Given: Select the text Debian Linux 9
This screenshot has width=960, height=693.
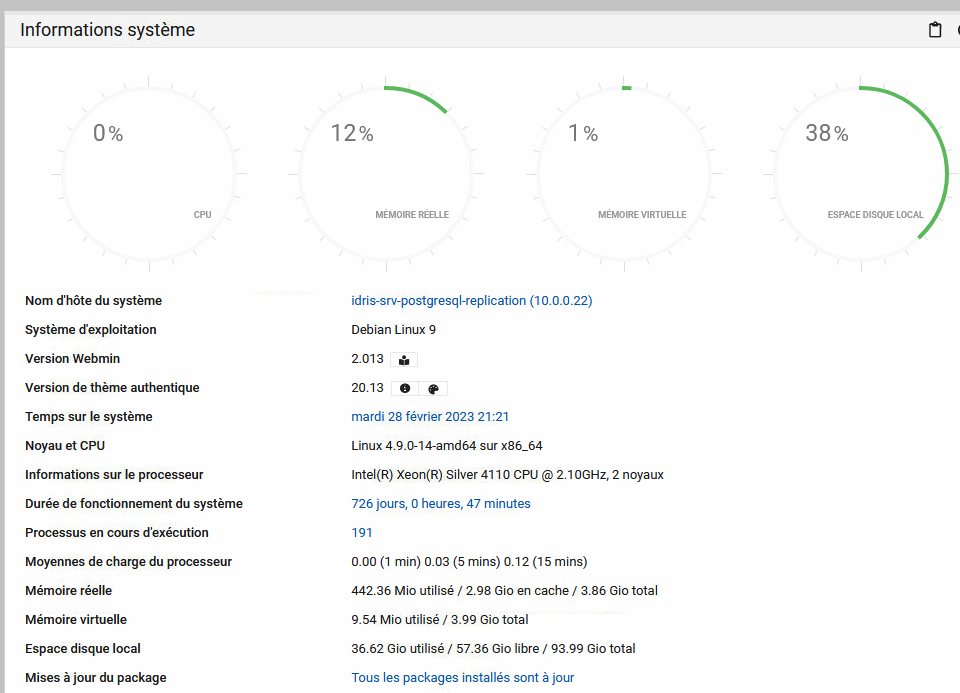Looking at the screenshot, I should (394, 329).
